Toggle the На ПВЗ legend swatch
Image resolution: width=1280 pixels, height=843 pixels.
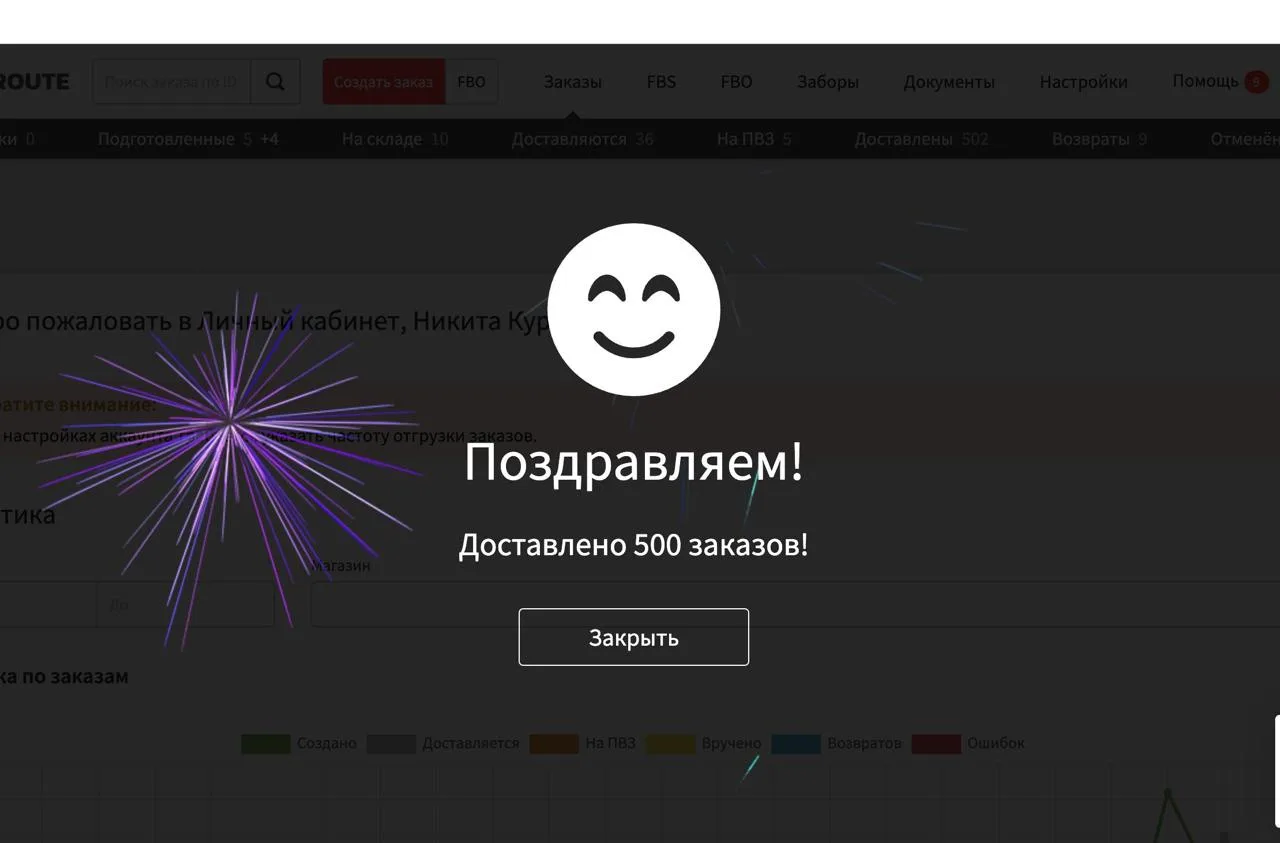[554, 744]
